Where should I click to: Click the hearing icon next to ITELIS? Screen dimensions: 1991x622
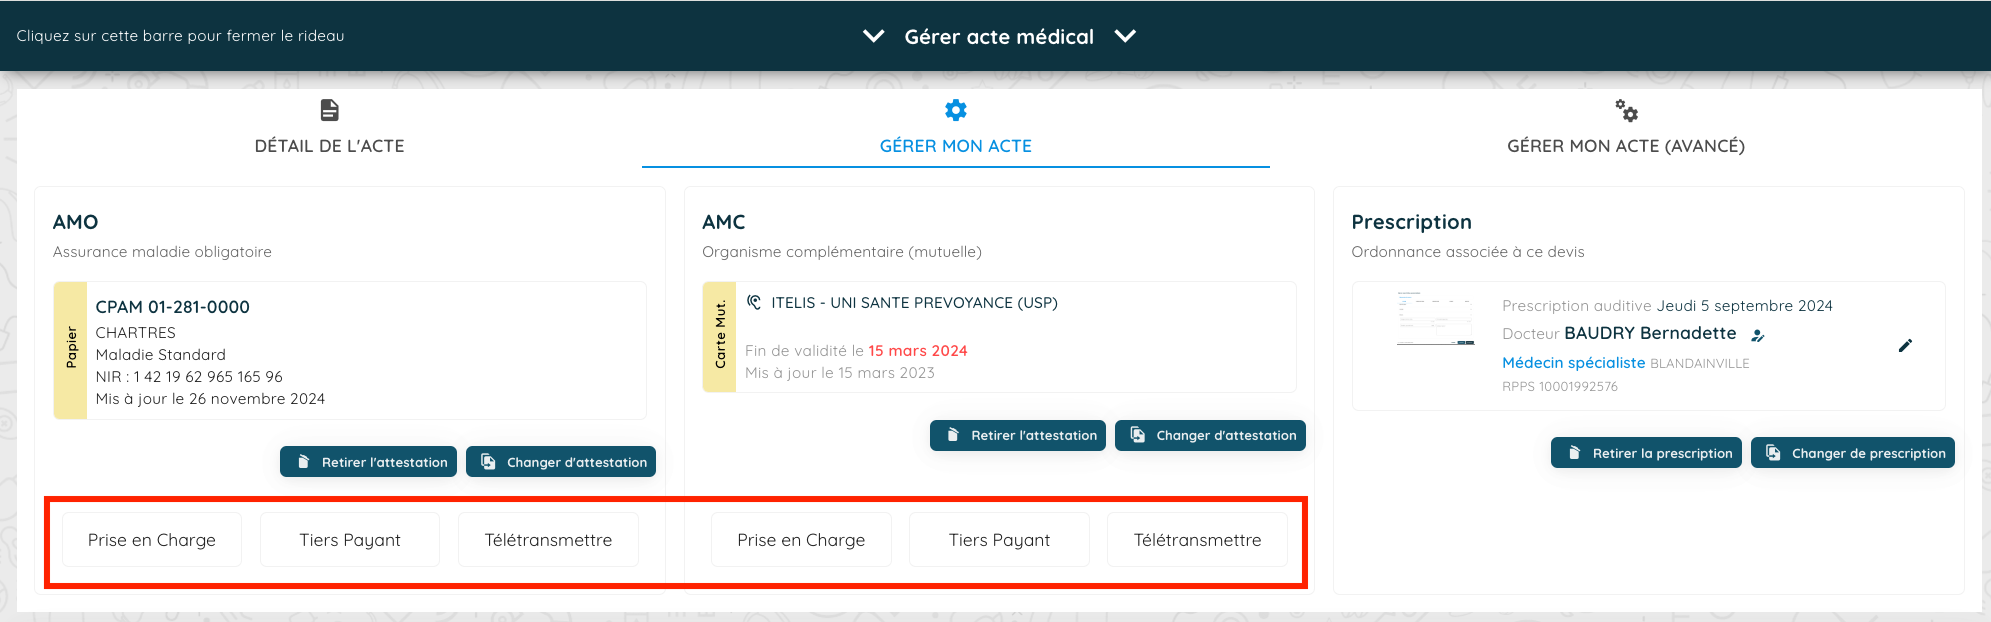point(754,302)
